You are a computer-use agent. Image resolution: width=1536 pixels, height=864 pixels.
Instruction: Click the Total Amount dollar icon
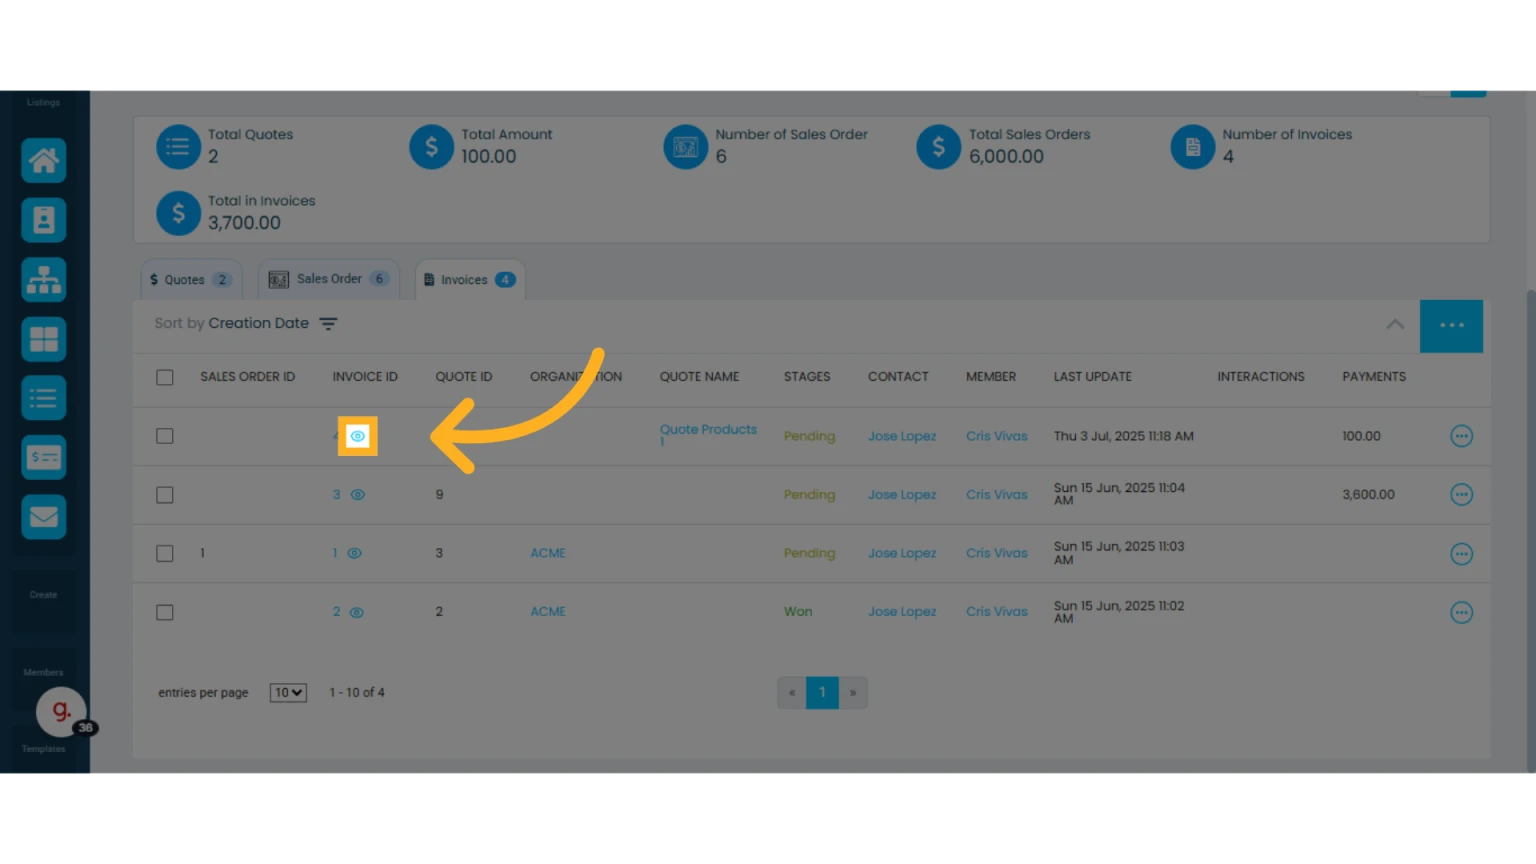pyautogui.click(x=432, y=147)
